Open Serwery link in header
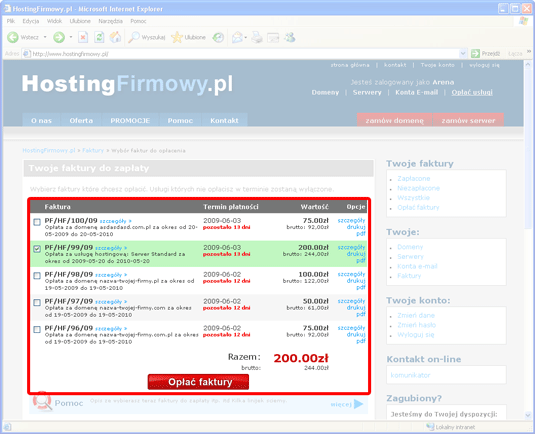 tap(367, 92)
